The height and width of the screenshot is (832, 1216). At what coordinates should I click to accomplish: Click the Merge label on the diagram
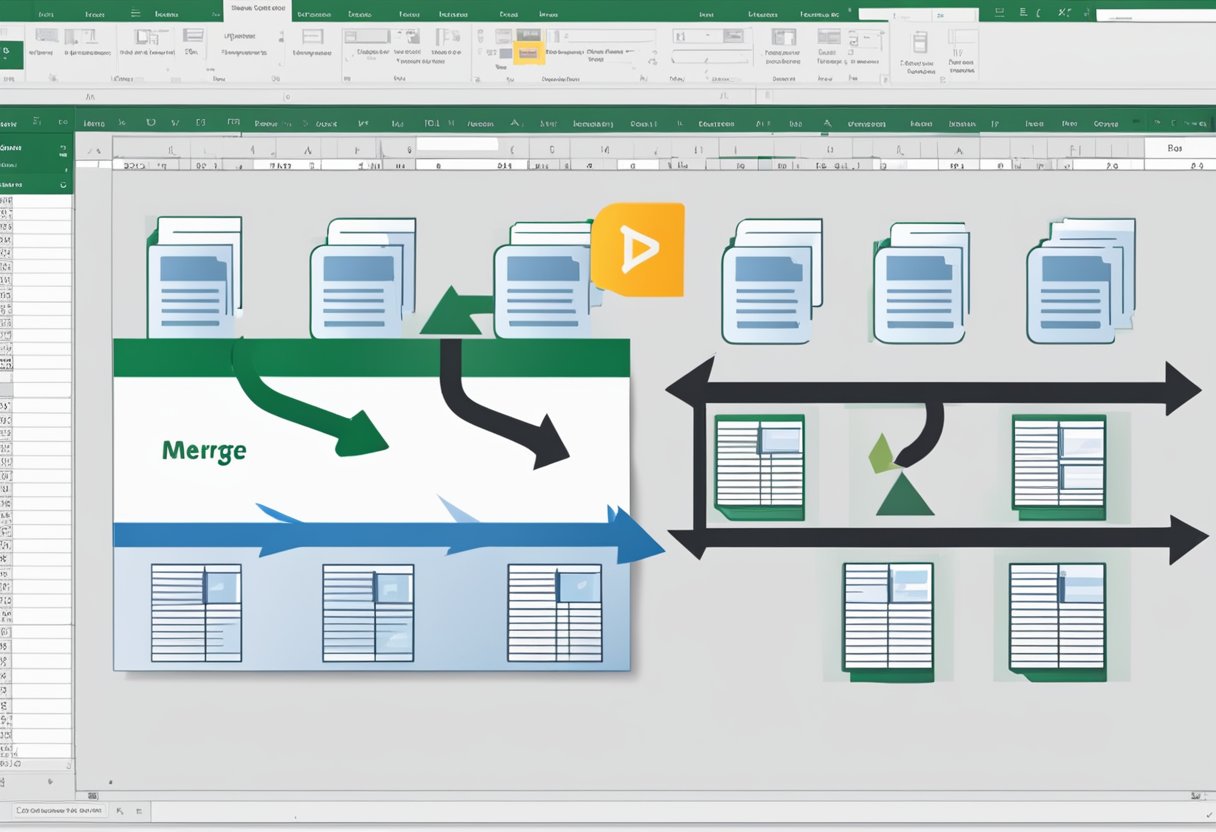pos(204,450)
